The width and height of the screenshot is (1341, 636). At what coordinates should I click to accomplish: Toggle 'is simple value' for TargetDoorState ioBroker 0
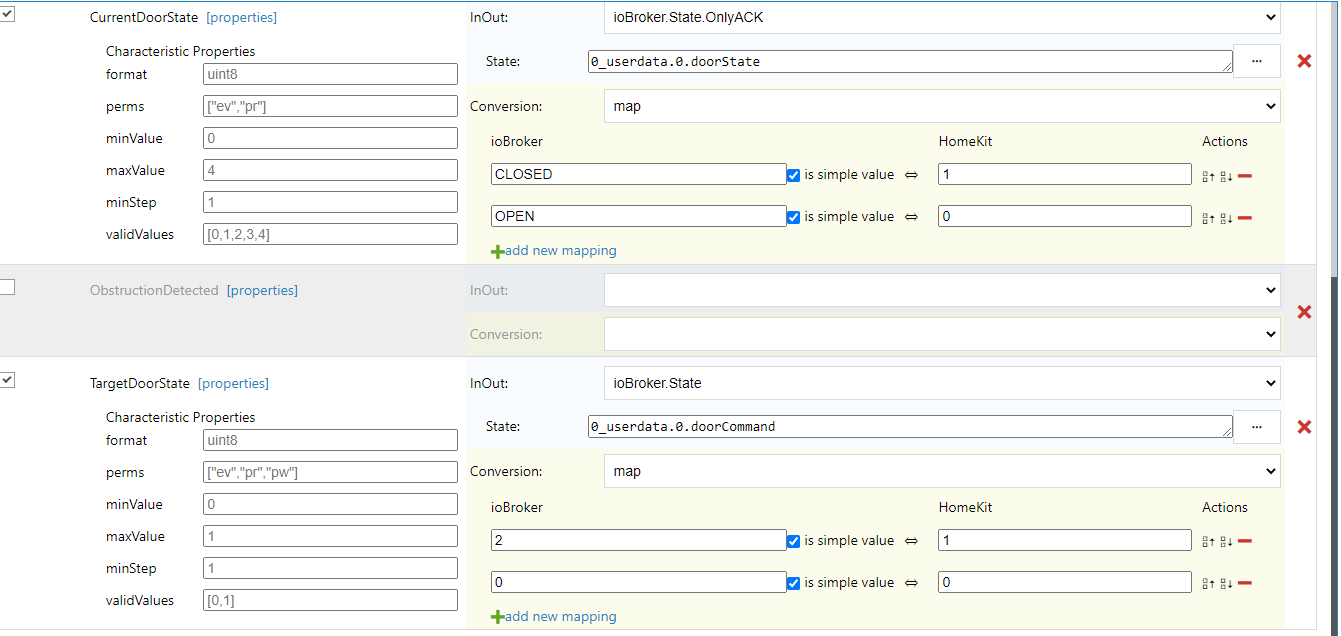(793, 583)
